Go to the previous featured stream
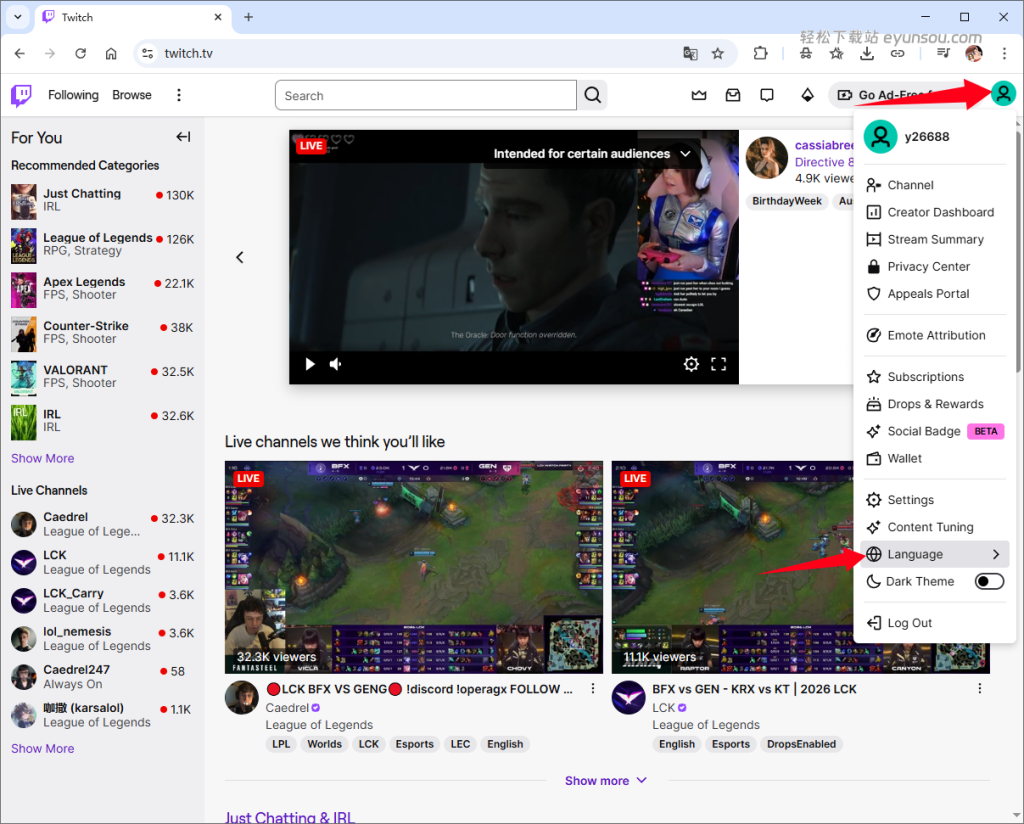 point(240,257)
